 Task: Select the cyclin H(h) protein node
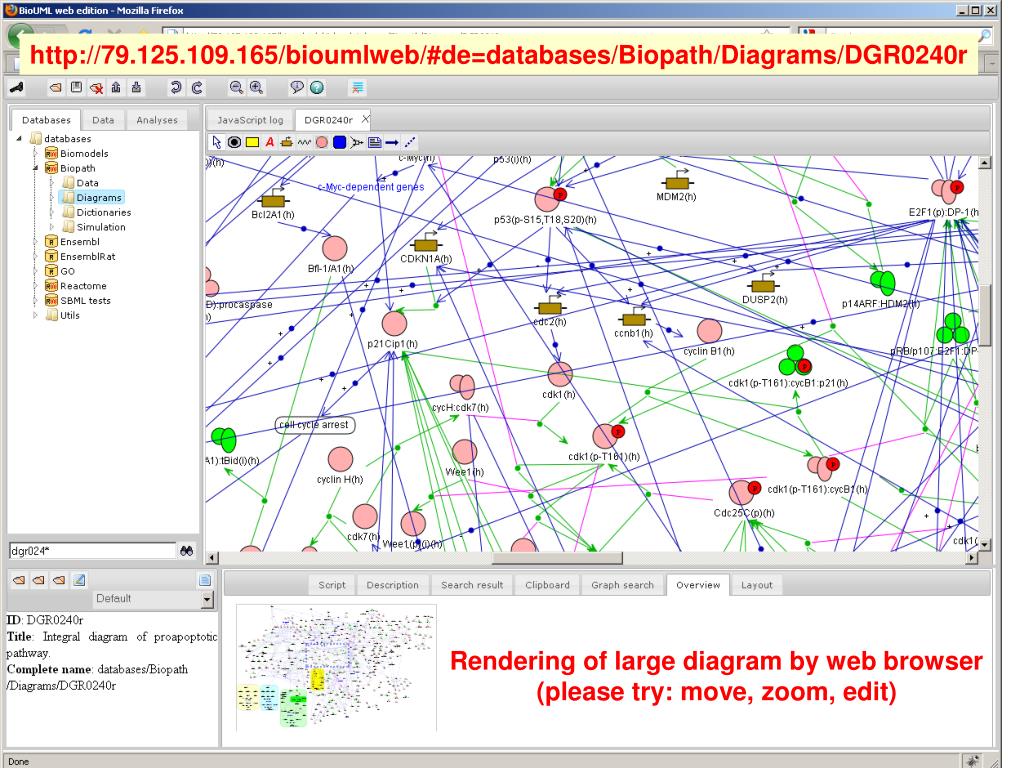(x=340, y=466)
